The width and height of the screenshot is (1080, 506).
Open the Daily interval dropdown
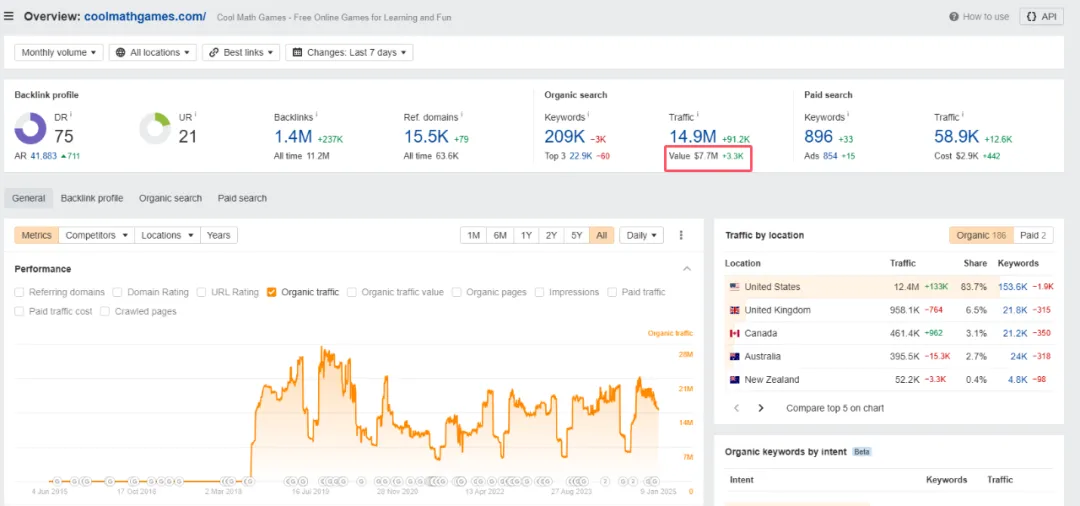[641, 235]
